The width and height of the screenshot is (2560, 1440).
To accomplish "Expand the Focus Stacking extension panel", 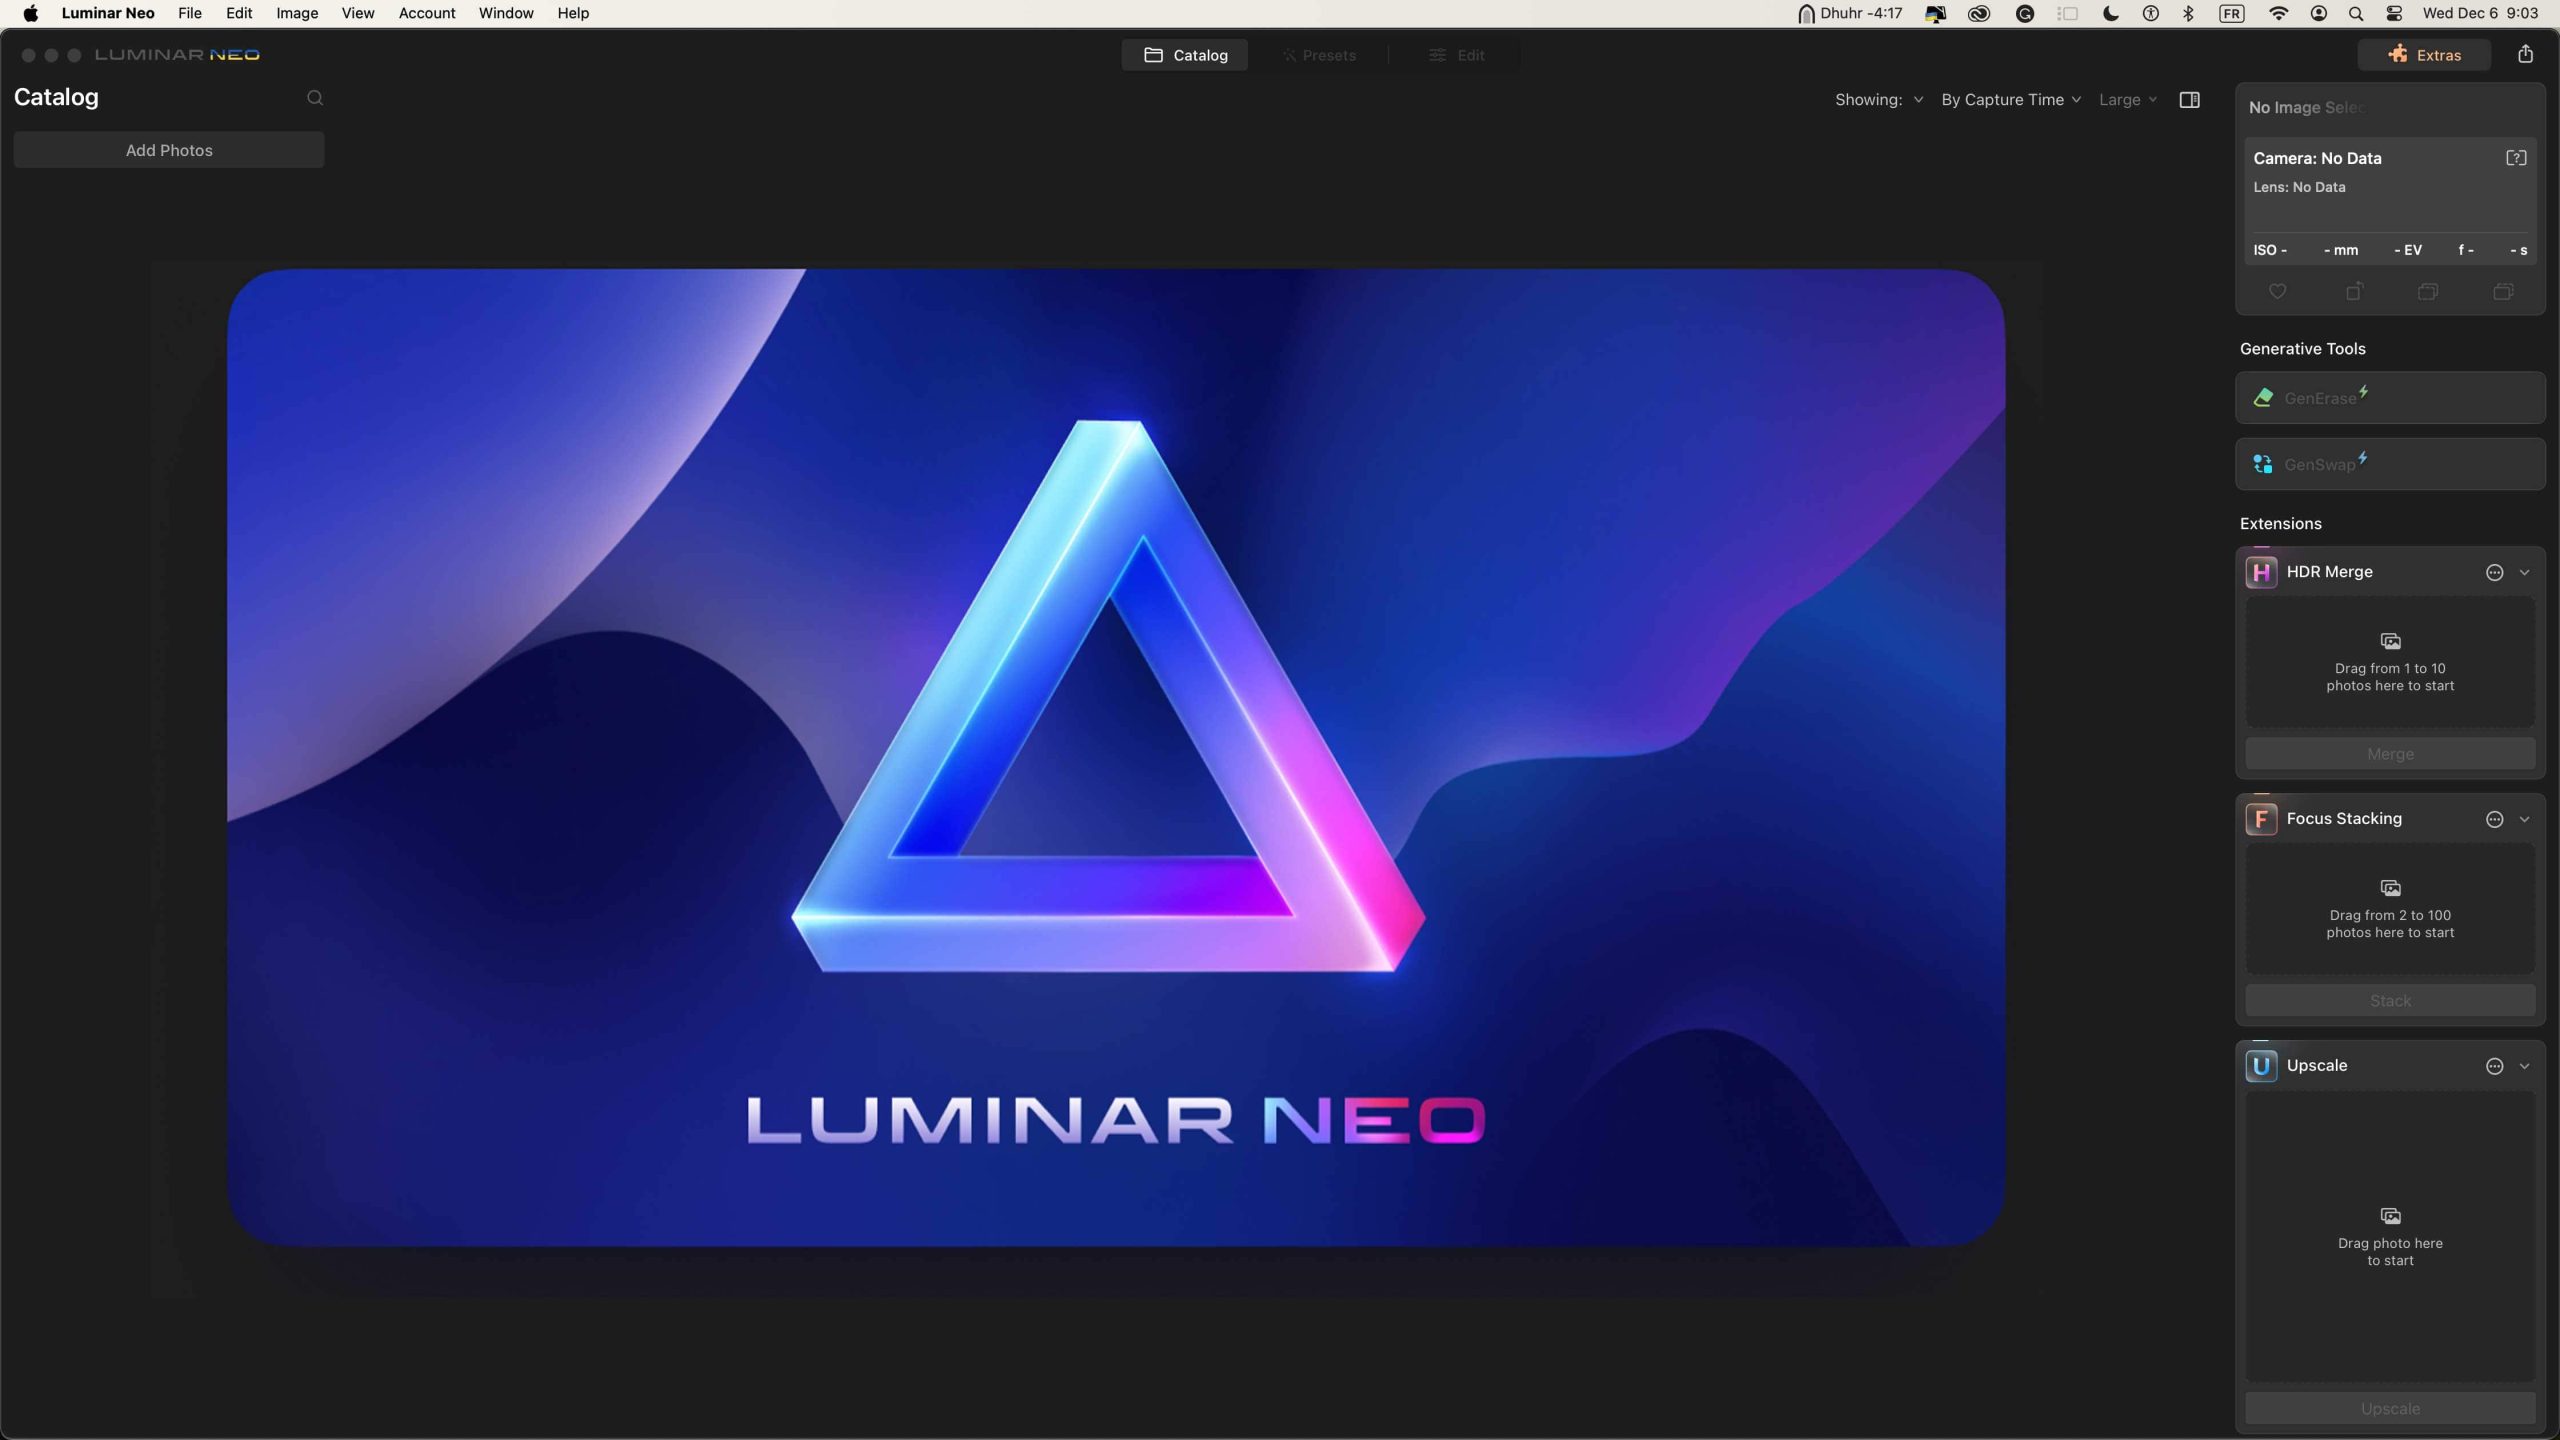I will (x=2530, y=818).
